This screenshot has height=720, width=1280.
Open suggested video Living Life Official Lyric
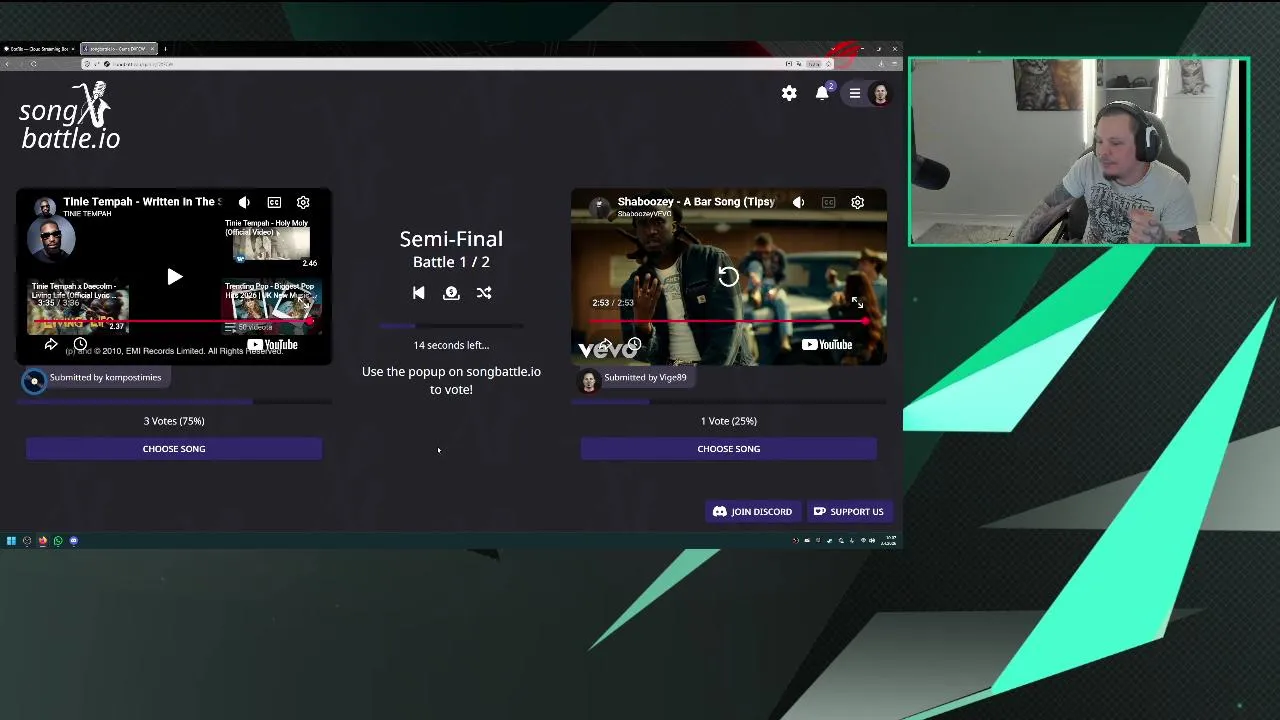pos(79,307)
